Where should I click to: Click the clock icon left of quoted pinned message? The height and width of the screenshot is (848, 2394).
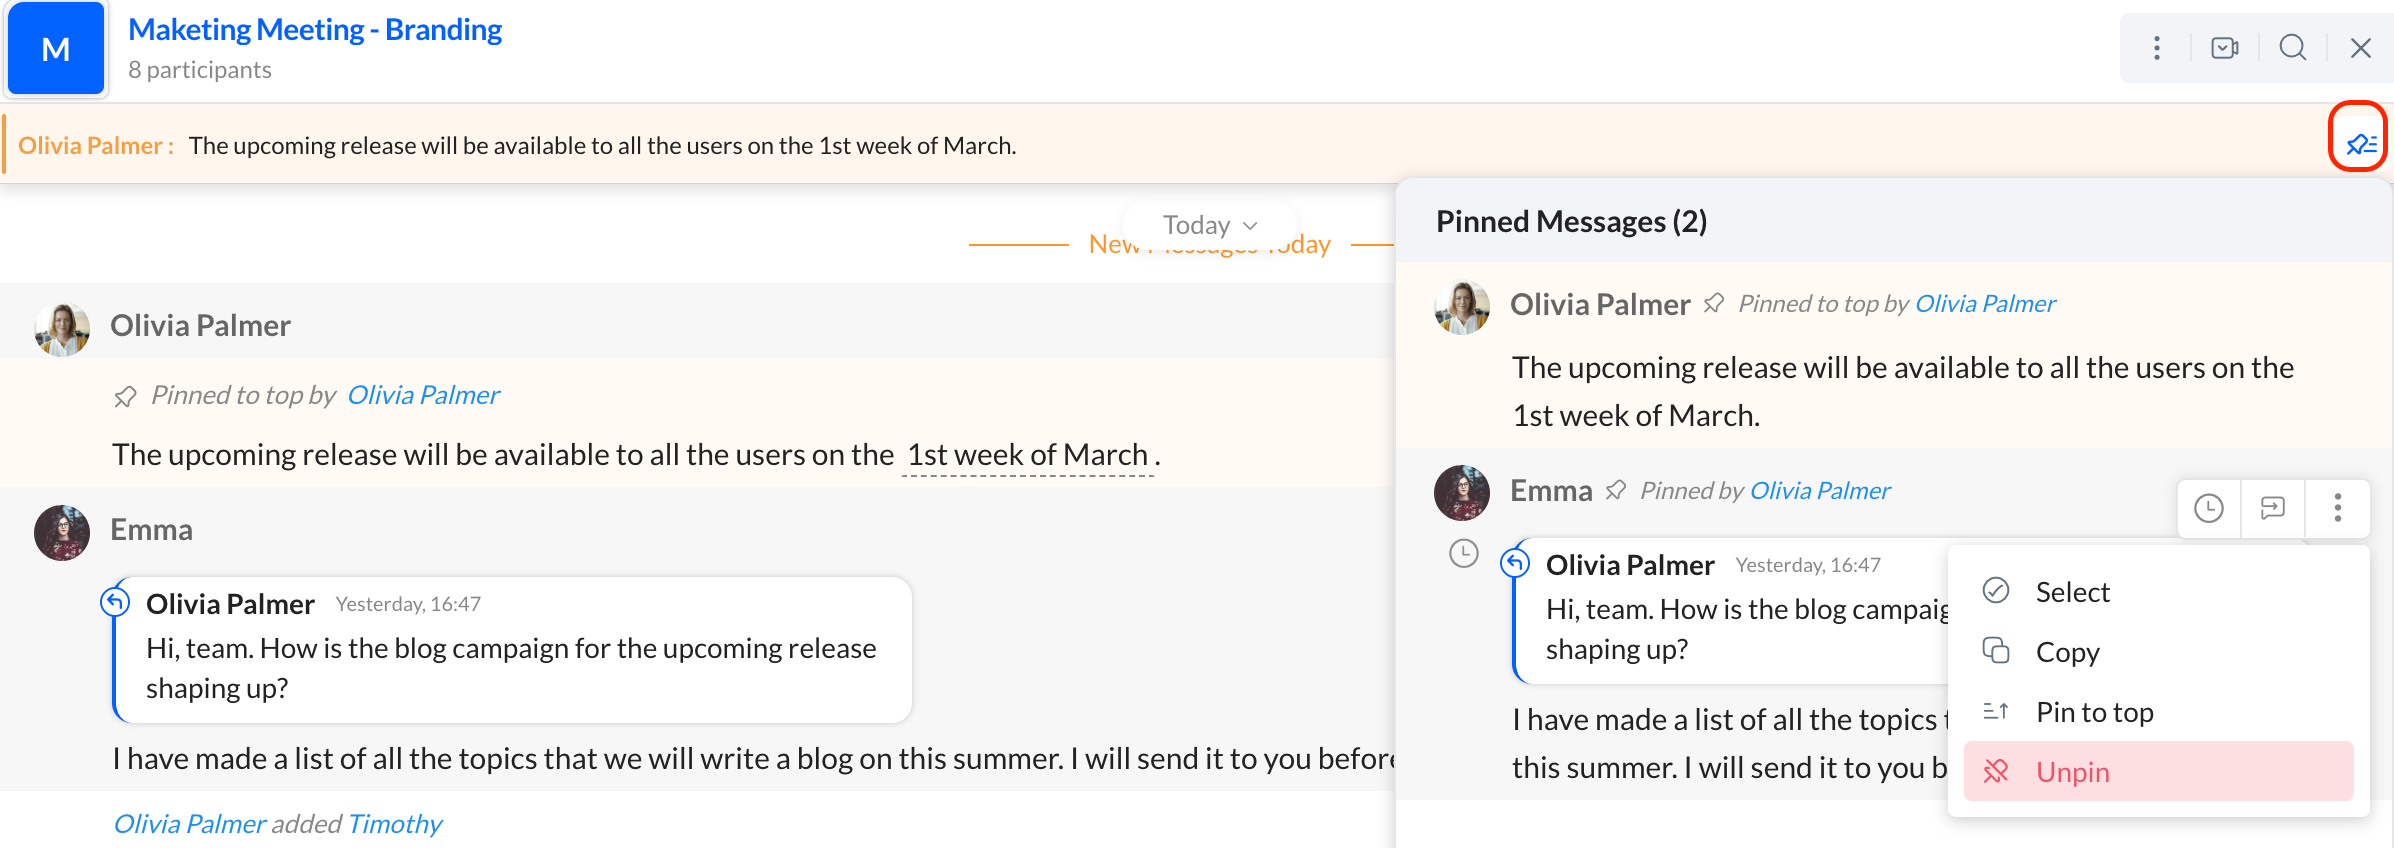(1463, 554)
